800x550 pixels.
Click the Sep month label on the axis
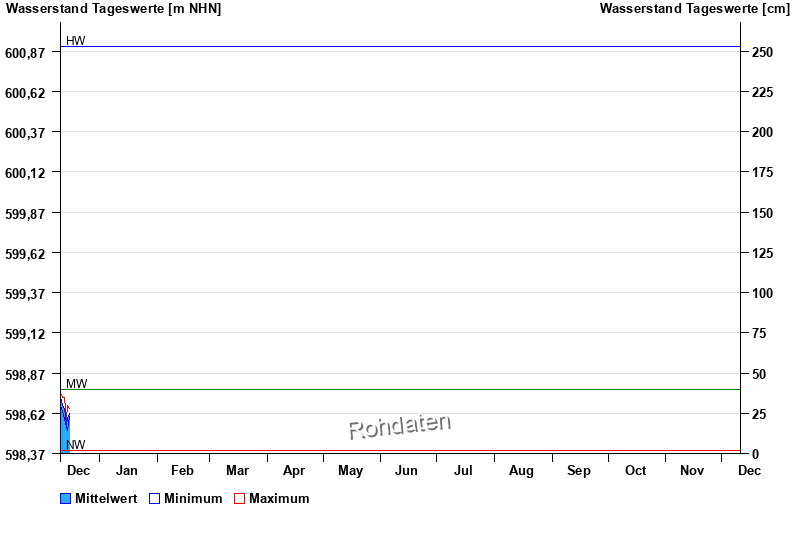coord(579,470)
